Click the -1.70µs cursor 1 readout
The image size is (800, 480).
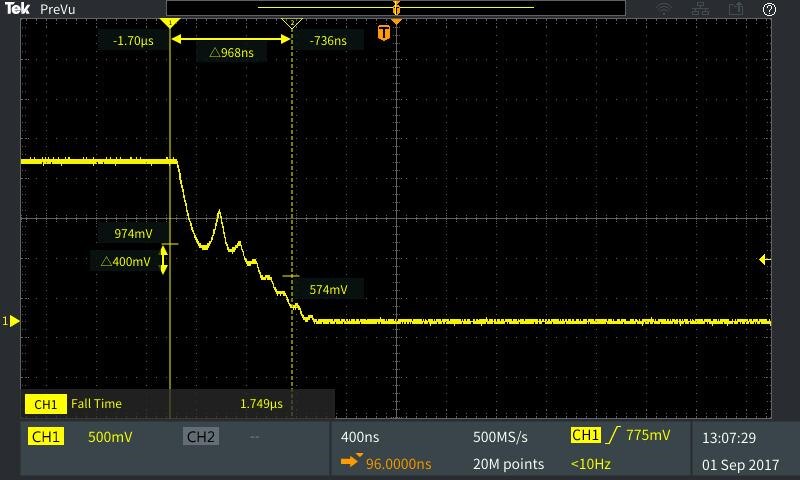133,41
